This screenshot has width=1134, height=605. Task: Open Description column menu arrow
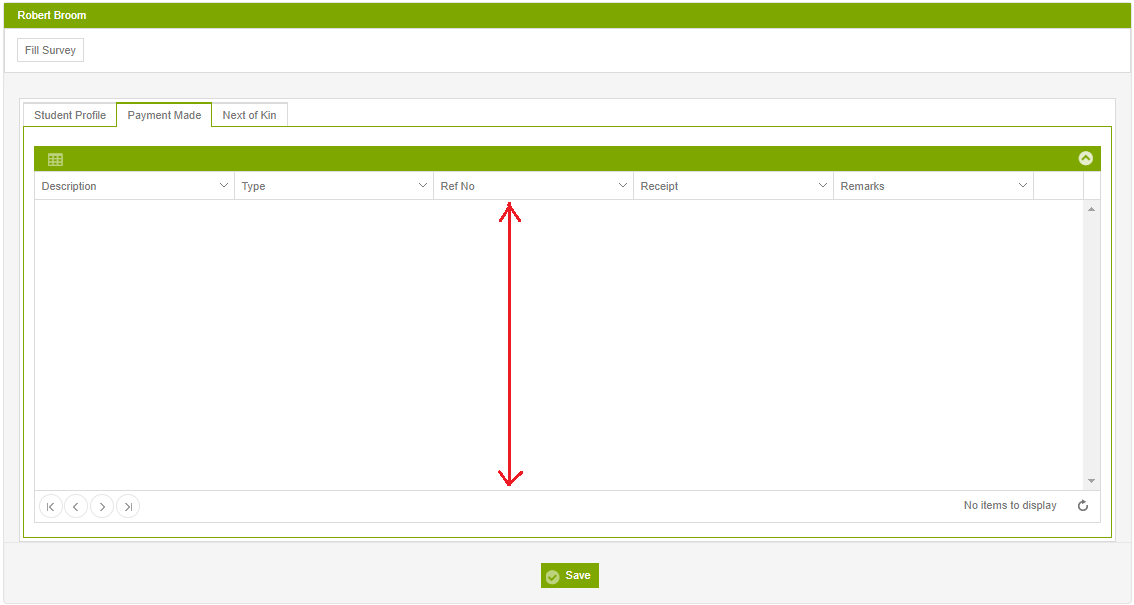coord(223,186)
